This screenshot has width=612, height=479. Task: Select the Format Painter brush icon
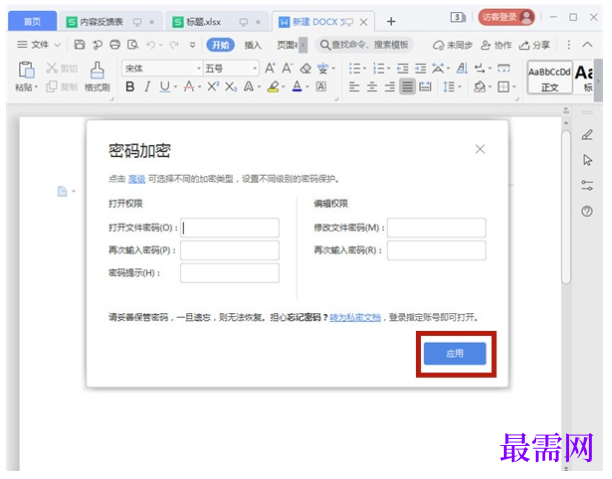click(97, 70)
